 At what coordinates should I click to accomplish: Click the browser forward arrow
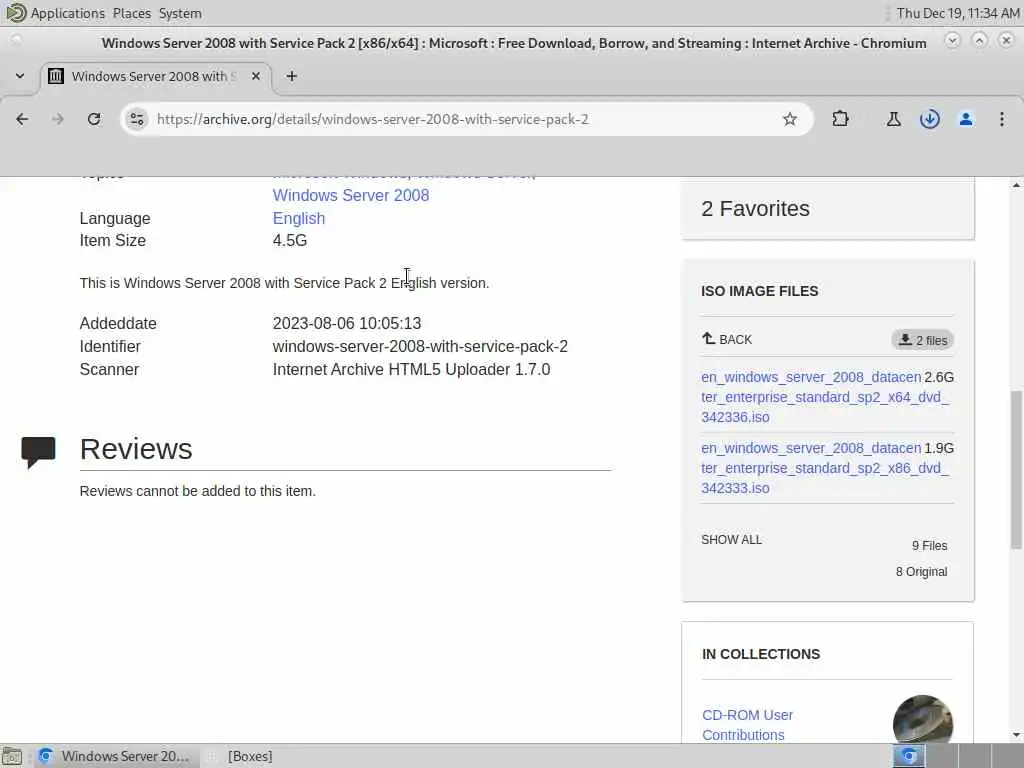[x=58, y=119]
